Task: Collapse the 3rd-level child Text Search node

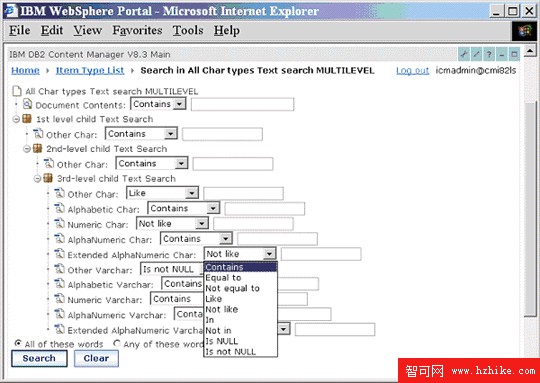Action: (x=38, y=178)
